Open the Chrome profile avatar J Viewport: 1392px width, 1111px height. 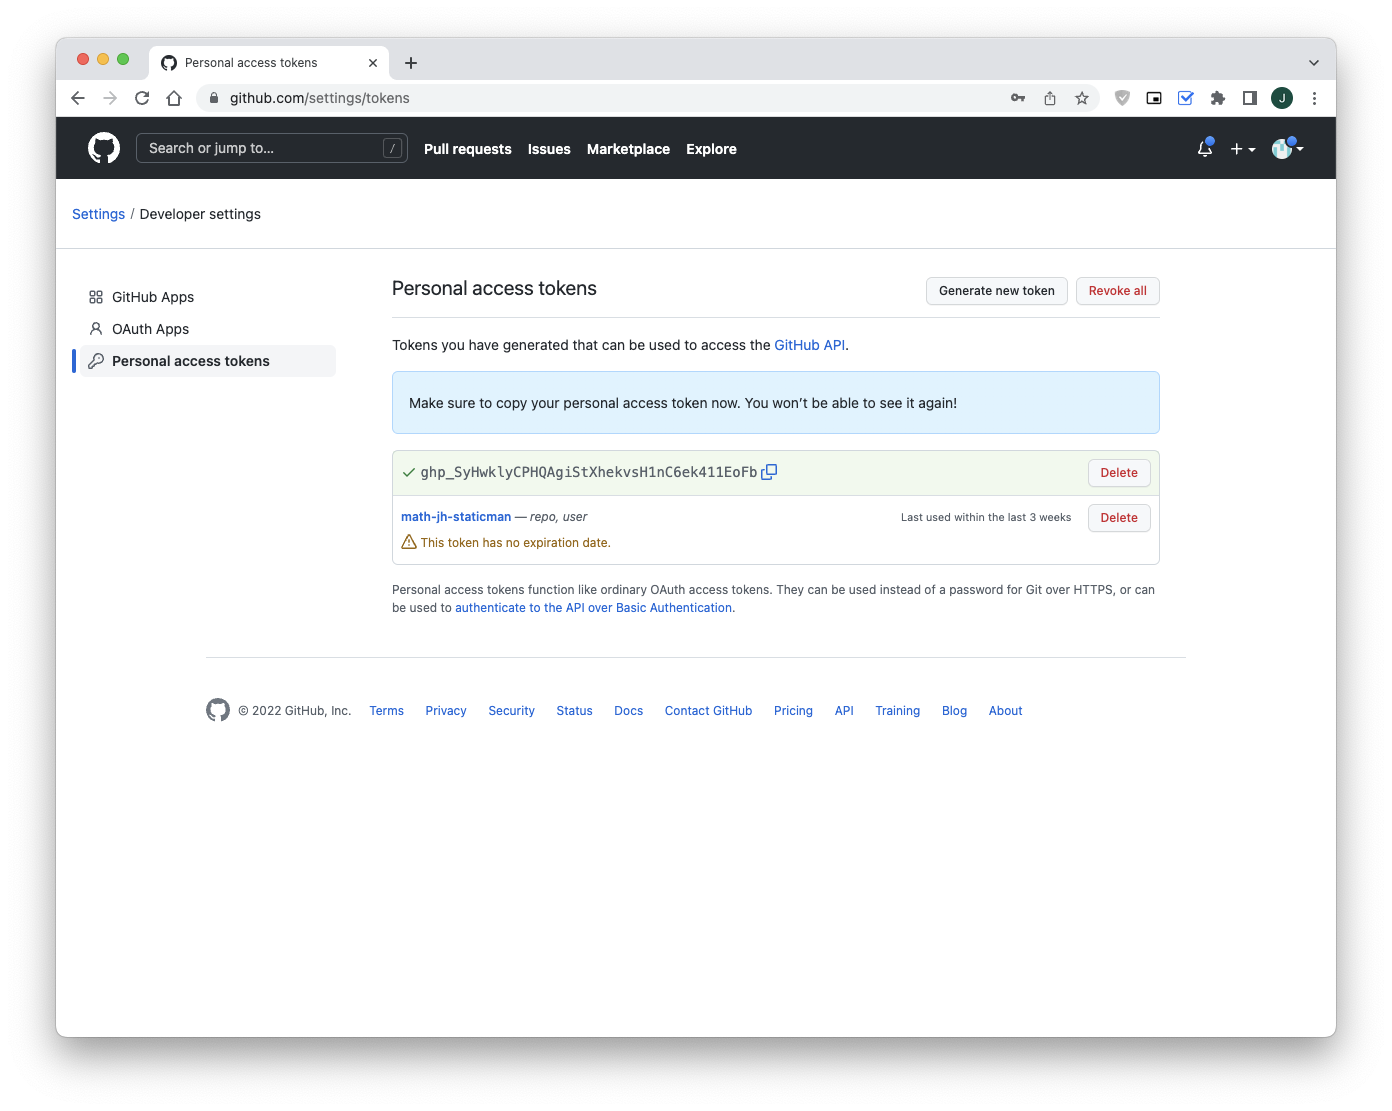(x=1282, y=98)
